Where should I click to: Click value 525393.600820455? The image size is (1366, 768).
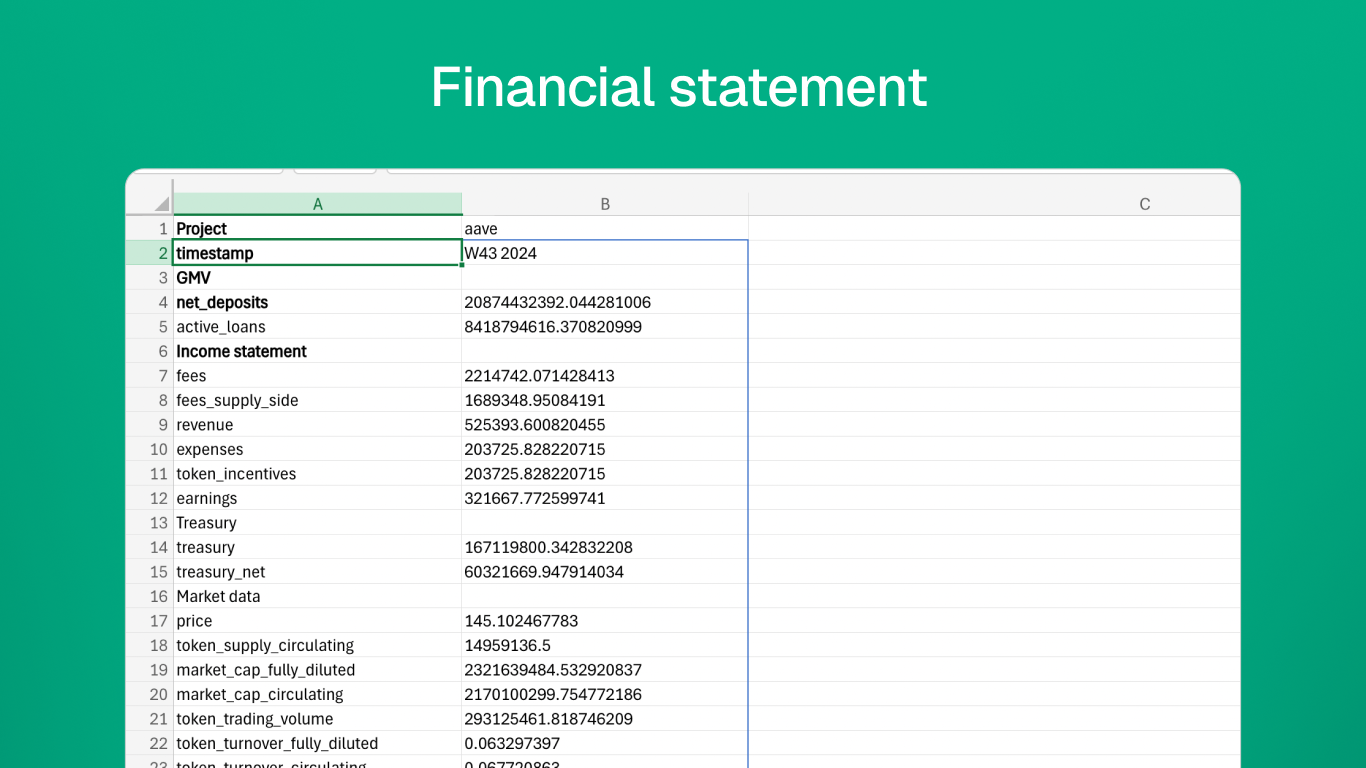click(605, 425)
